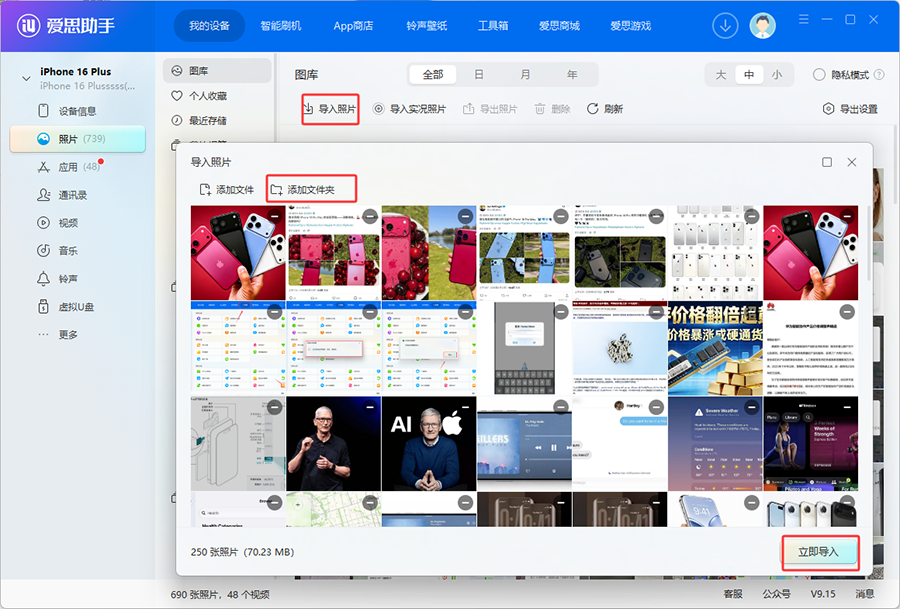Open 工具箱 tab
Screen dimensions: 900x609
click(x=493, y=26)
